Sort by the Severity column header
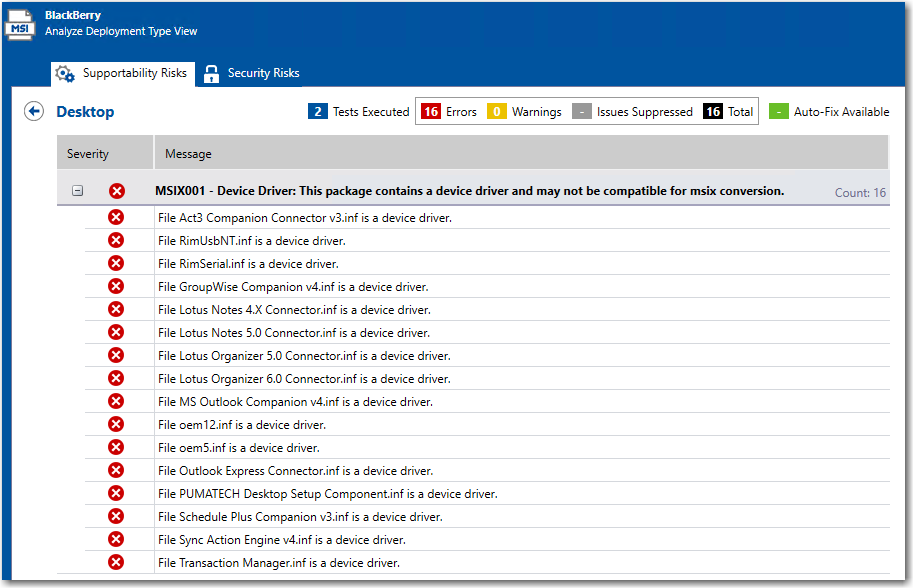913x588 pixels. [x=88, y=154]
